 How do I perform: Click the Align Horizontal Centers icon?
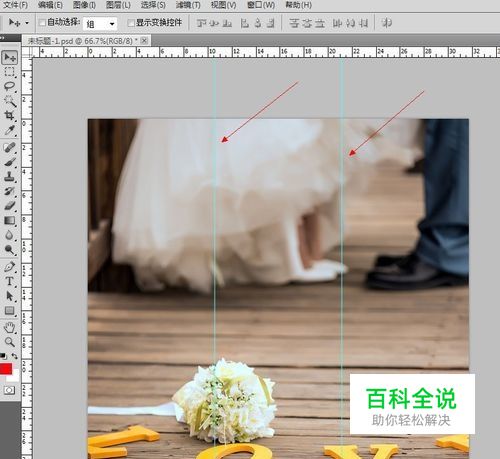258,23
